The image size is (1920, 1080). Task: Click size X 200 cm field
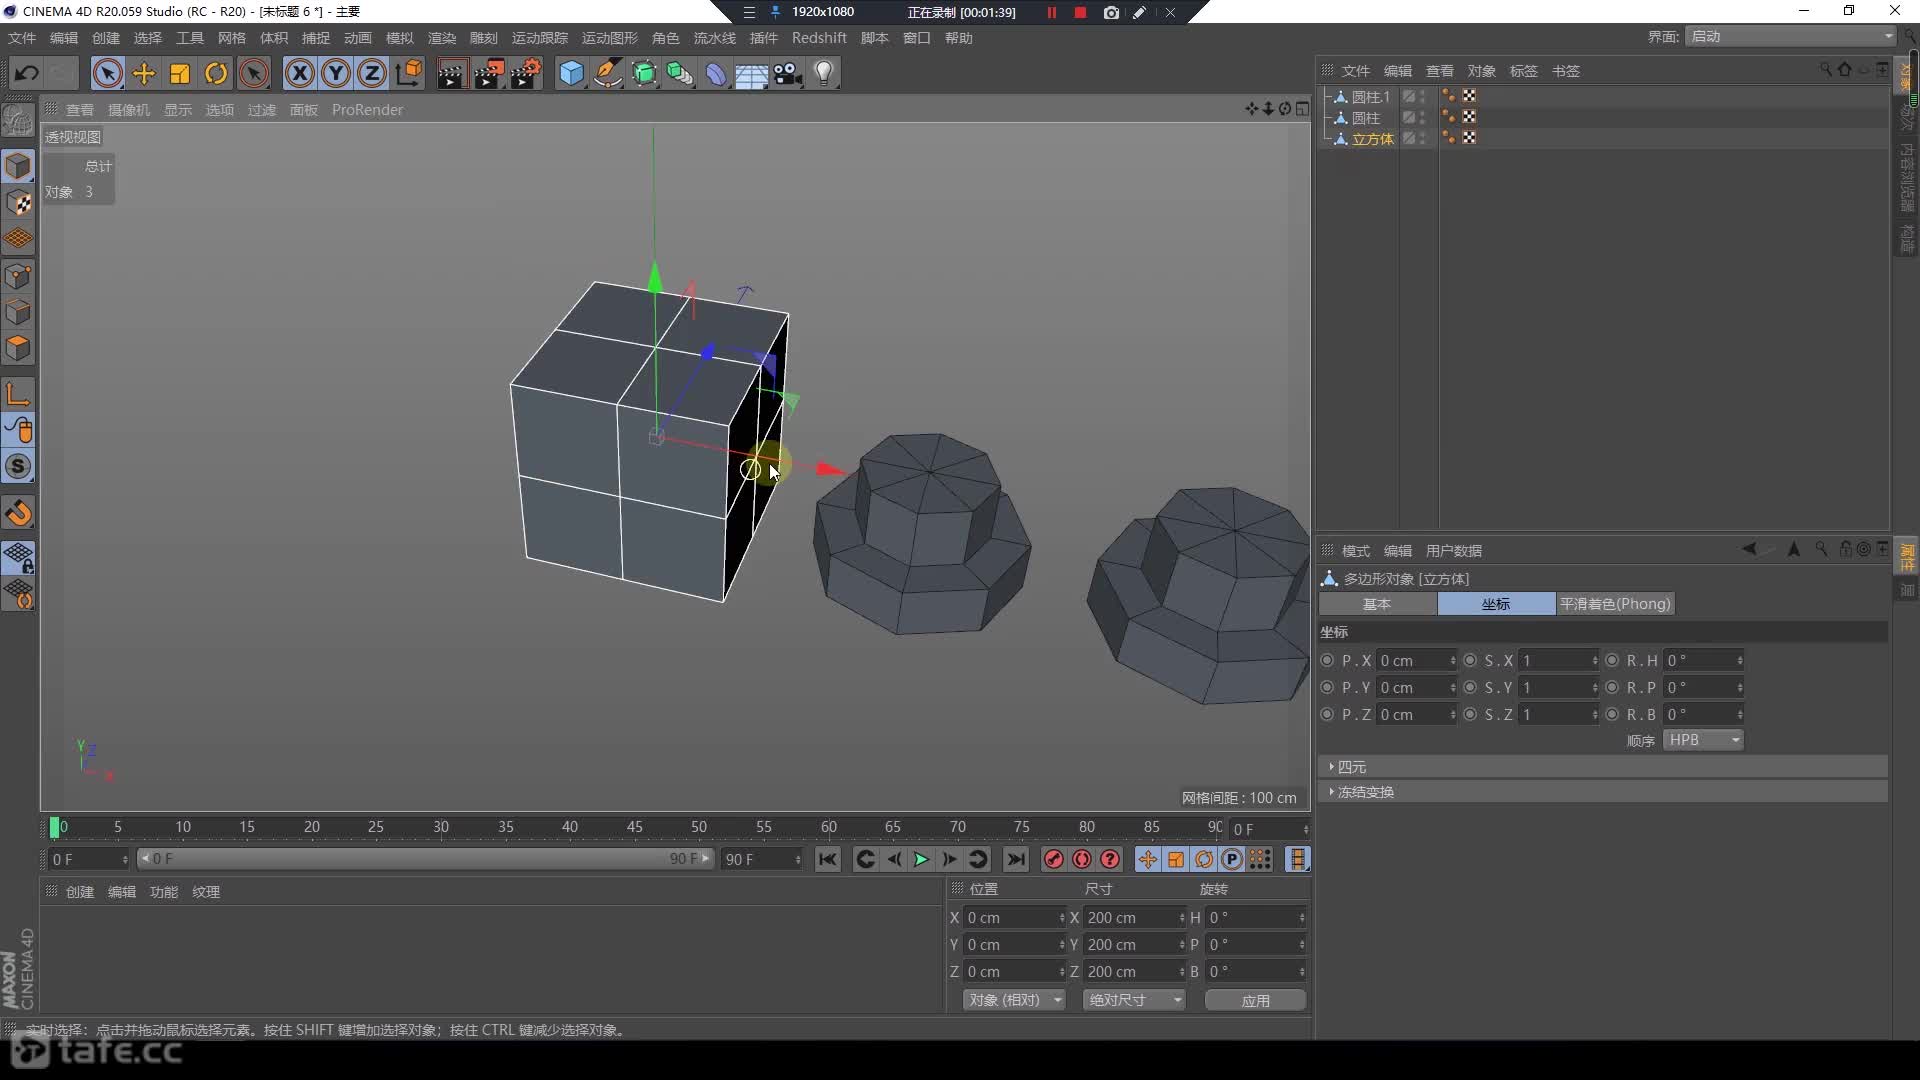pos(1134,918)
